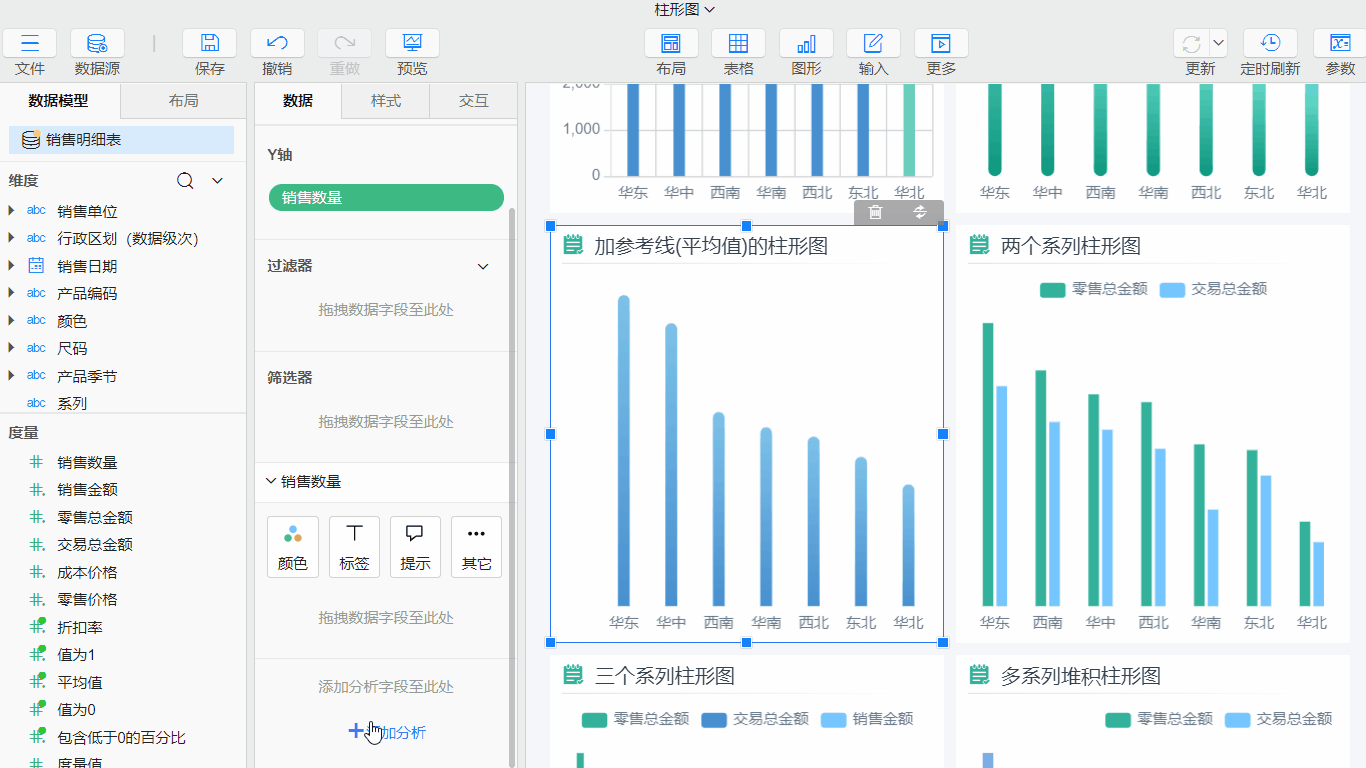This screenshot has height=768, width=1366.
Task: Click the Scheduled Refresh (定时刷新) icon
Action: [1270, 44]
